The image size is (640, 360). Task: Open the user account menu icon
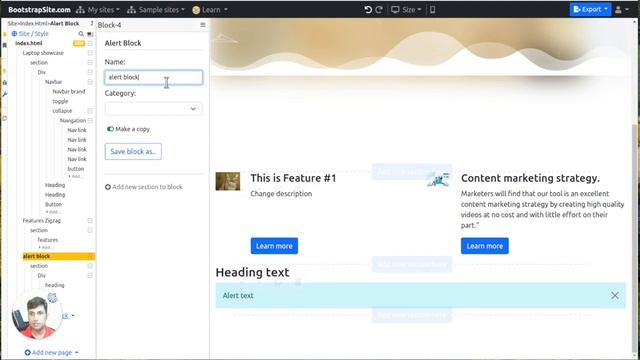[622, 9]
